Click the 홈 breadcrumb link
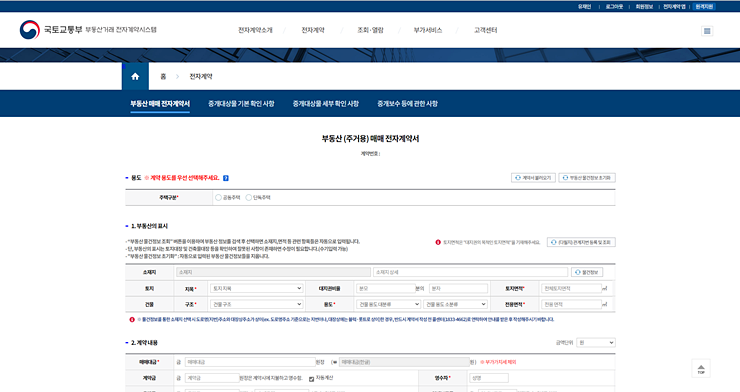This screenshot has height=392, width=740. pyautogui.click(x=163, y=76)
